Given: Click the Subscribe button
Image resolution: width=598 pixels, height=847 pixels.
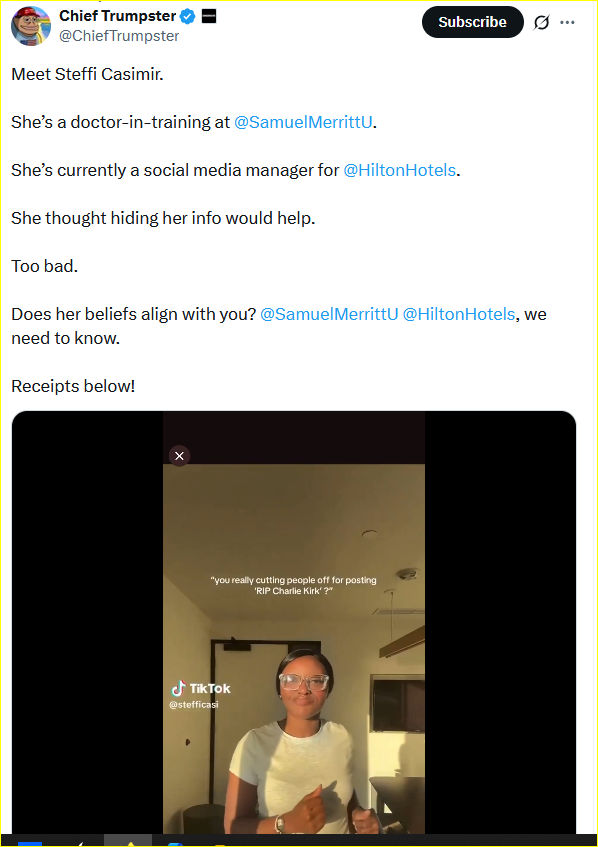Looking at the screenshot, I should (473, 22).
